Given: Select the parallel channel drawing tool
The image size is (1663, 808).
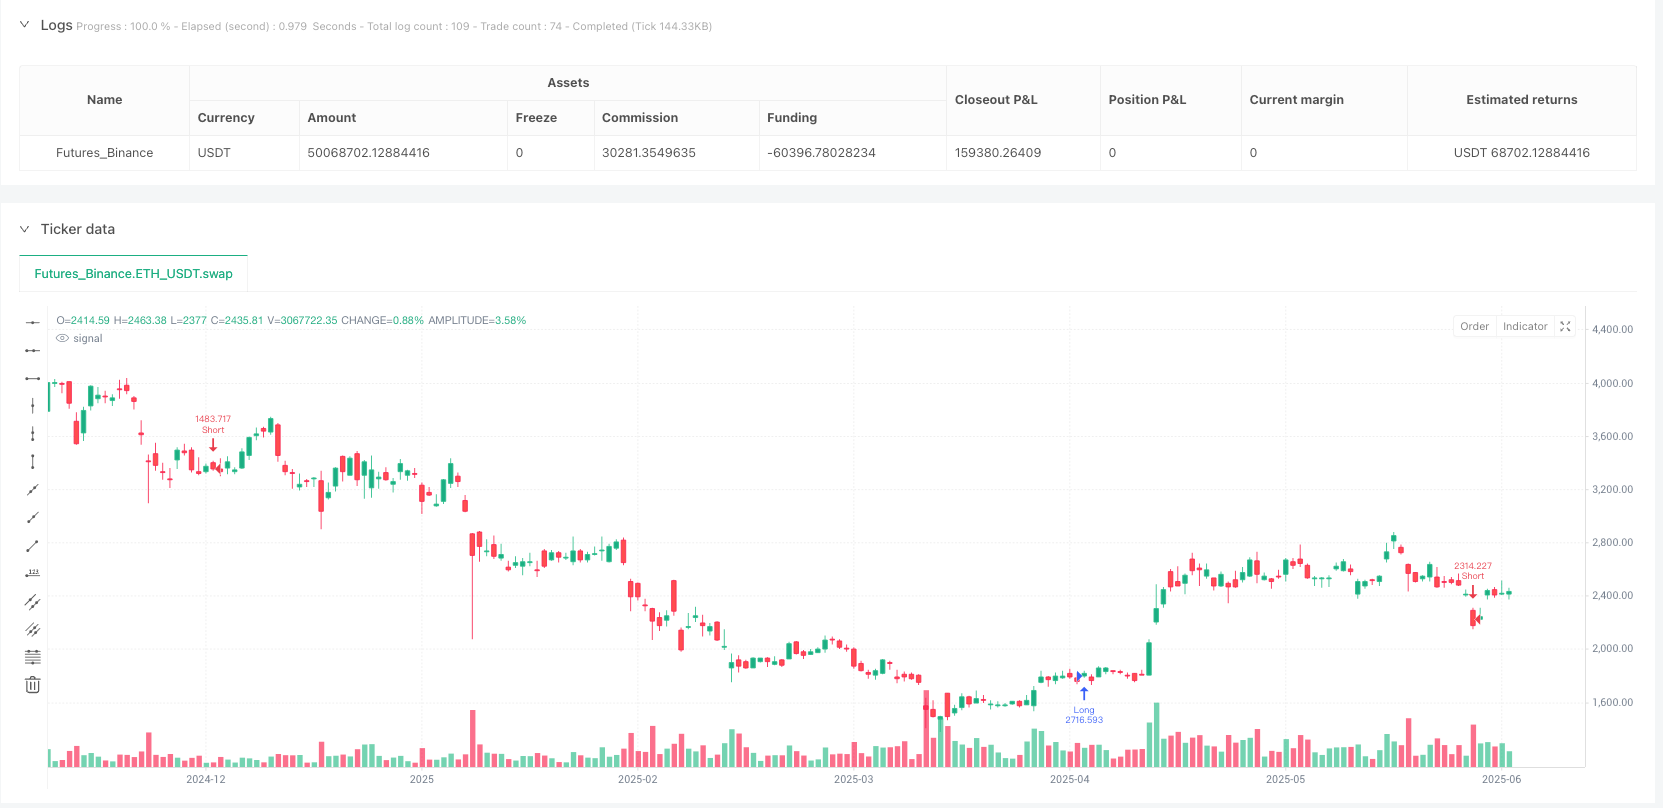Looking at the screenshot, I should click(32, 601).
